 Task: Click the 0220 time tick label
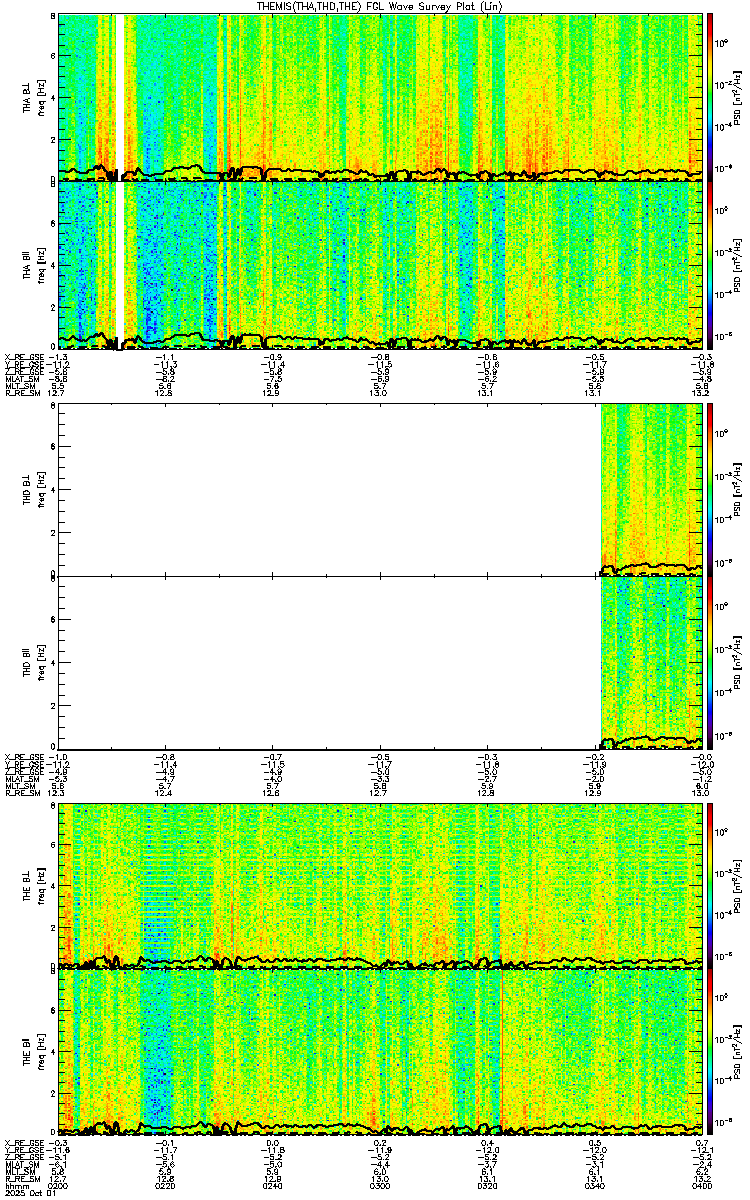click(x=166, y=1186)
